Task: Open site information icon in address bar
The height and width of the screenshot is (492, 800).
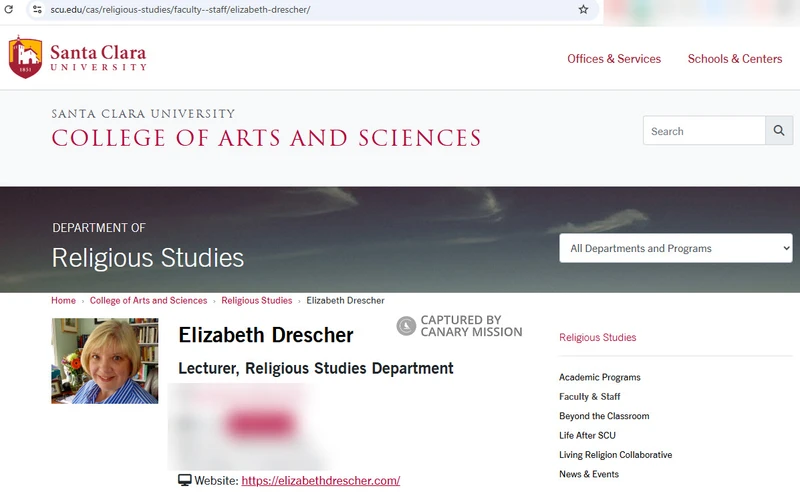Action: point(37,9)
